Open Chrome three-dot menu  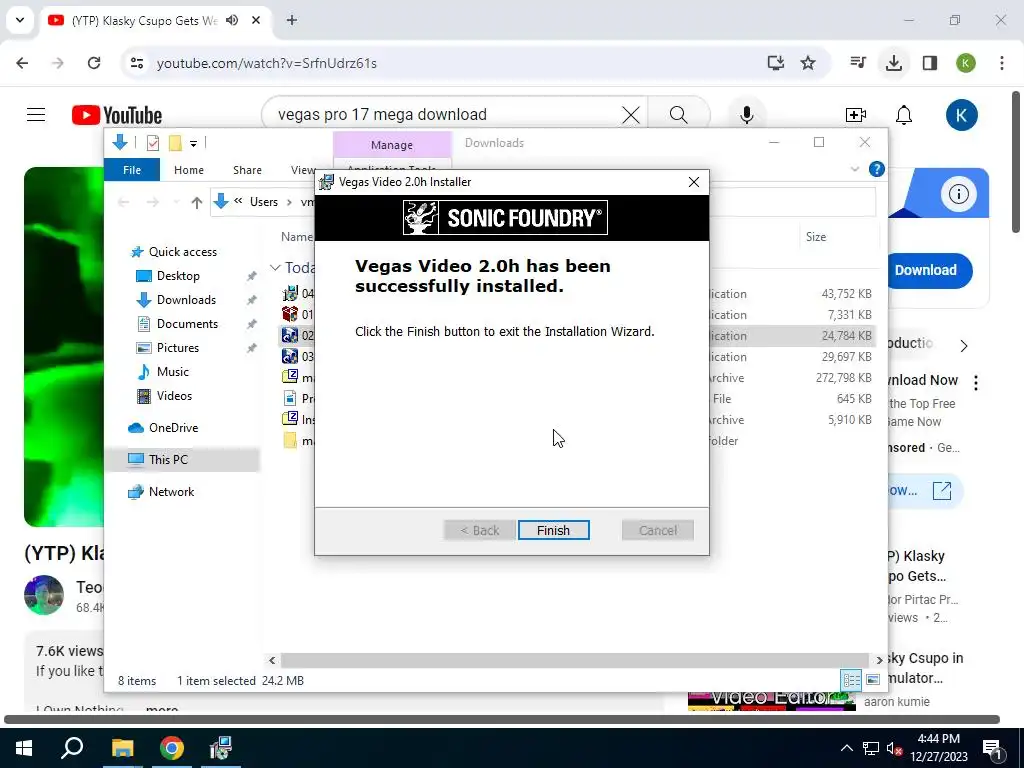(1002, 63)
